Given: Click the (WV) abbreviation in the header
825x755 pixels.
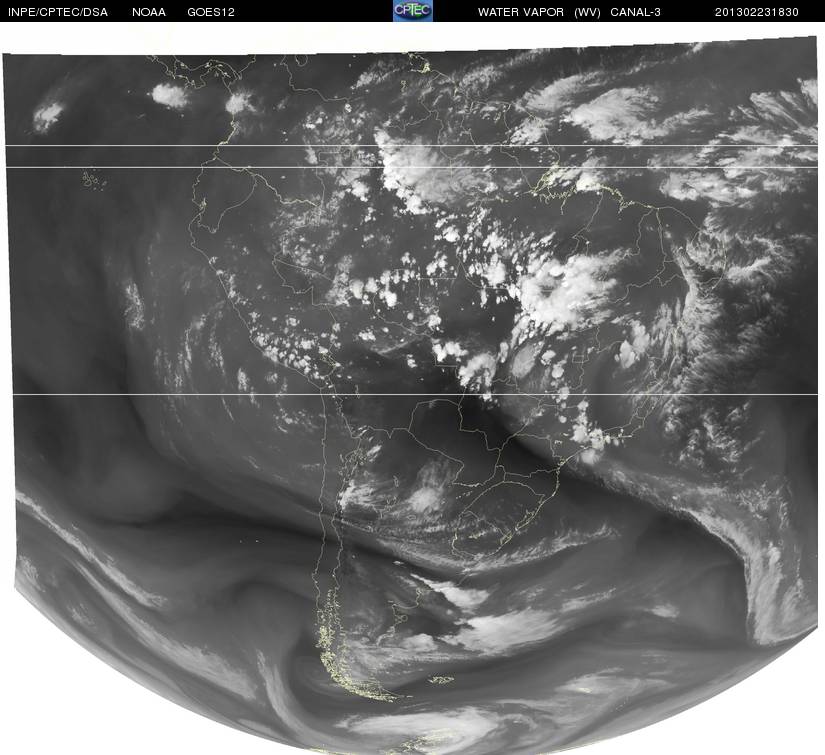Looking at the screenshot, I should (587, 12).
